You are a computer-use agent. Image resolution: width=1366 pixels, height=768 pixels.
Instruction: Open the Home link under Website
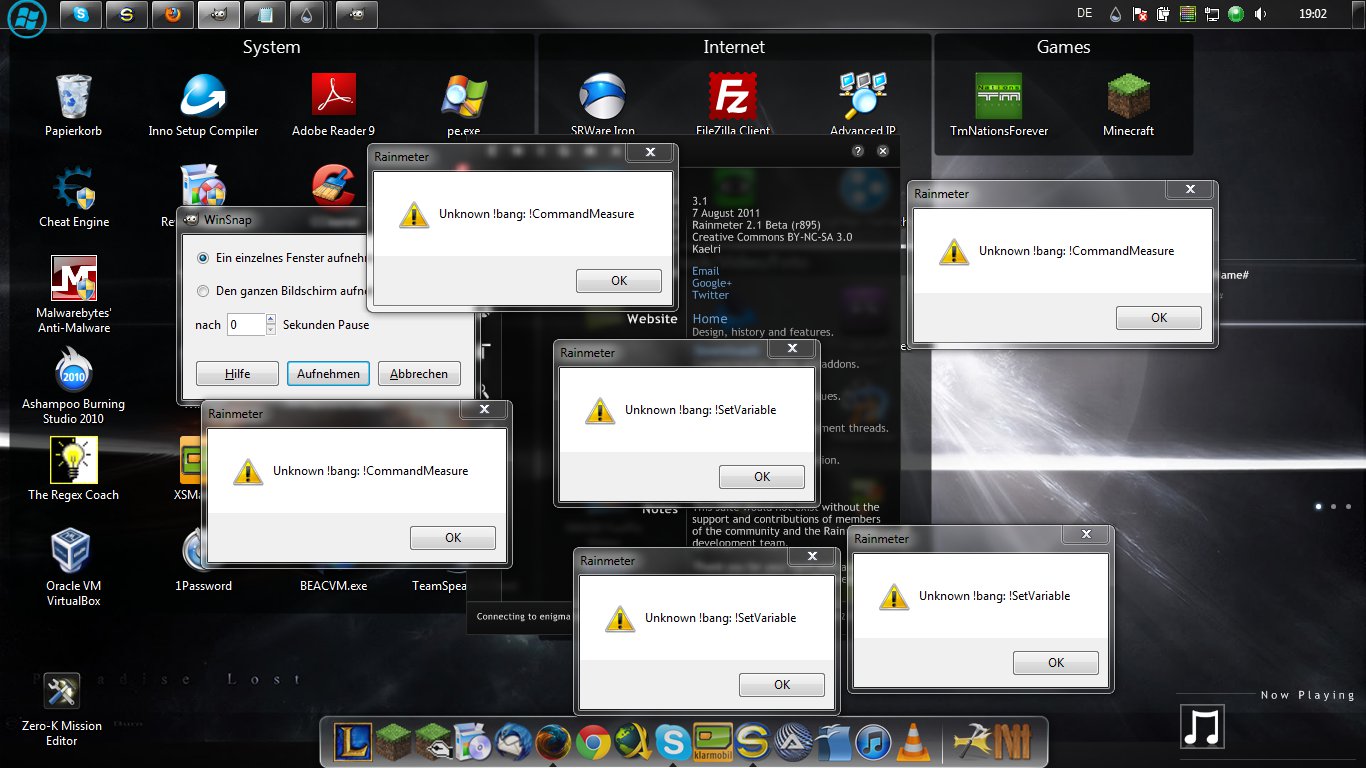[710, 319]
